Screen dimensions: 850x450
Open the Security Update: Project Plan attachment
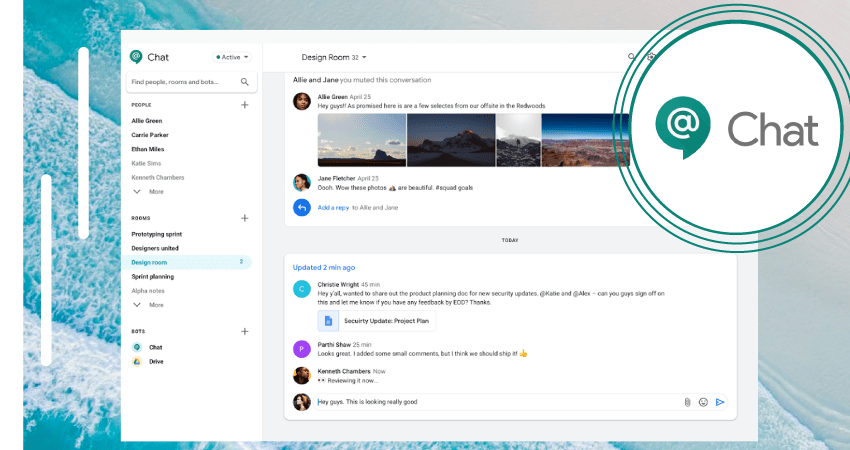[363, 321]
